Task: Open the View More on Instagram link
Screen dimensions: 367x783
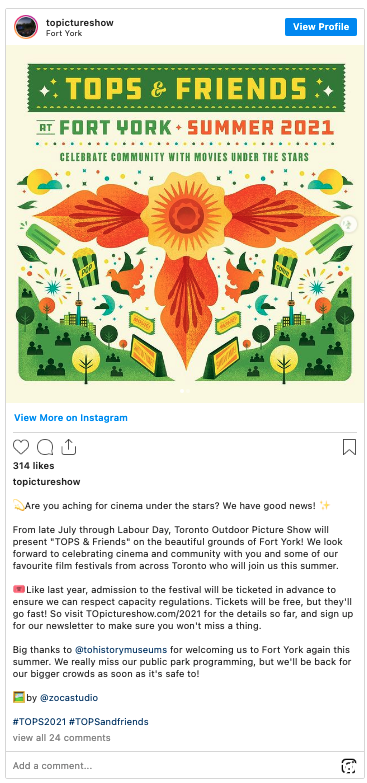Action: (71, 418)
